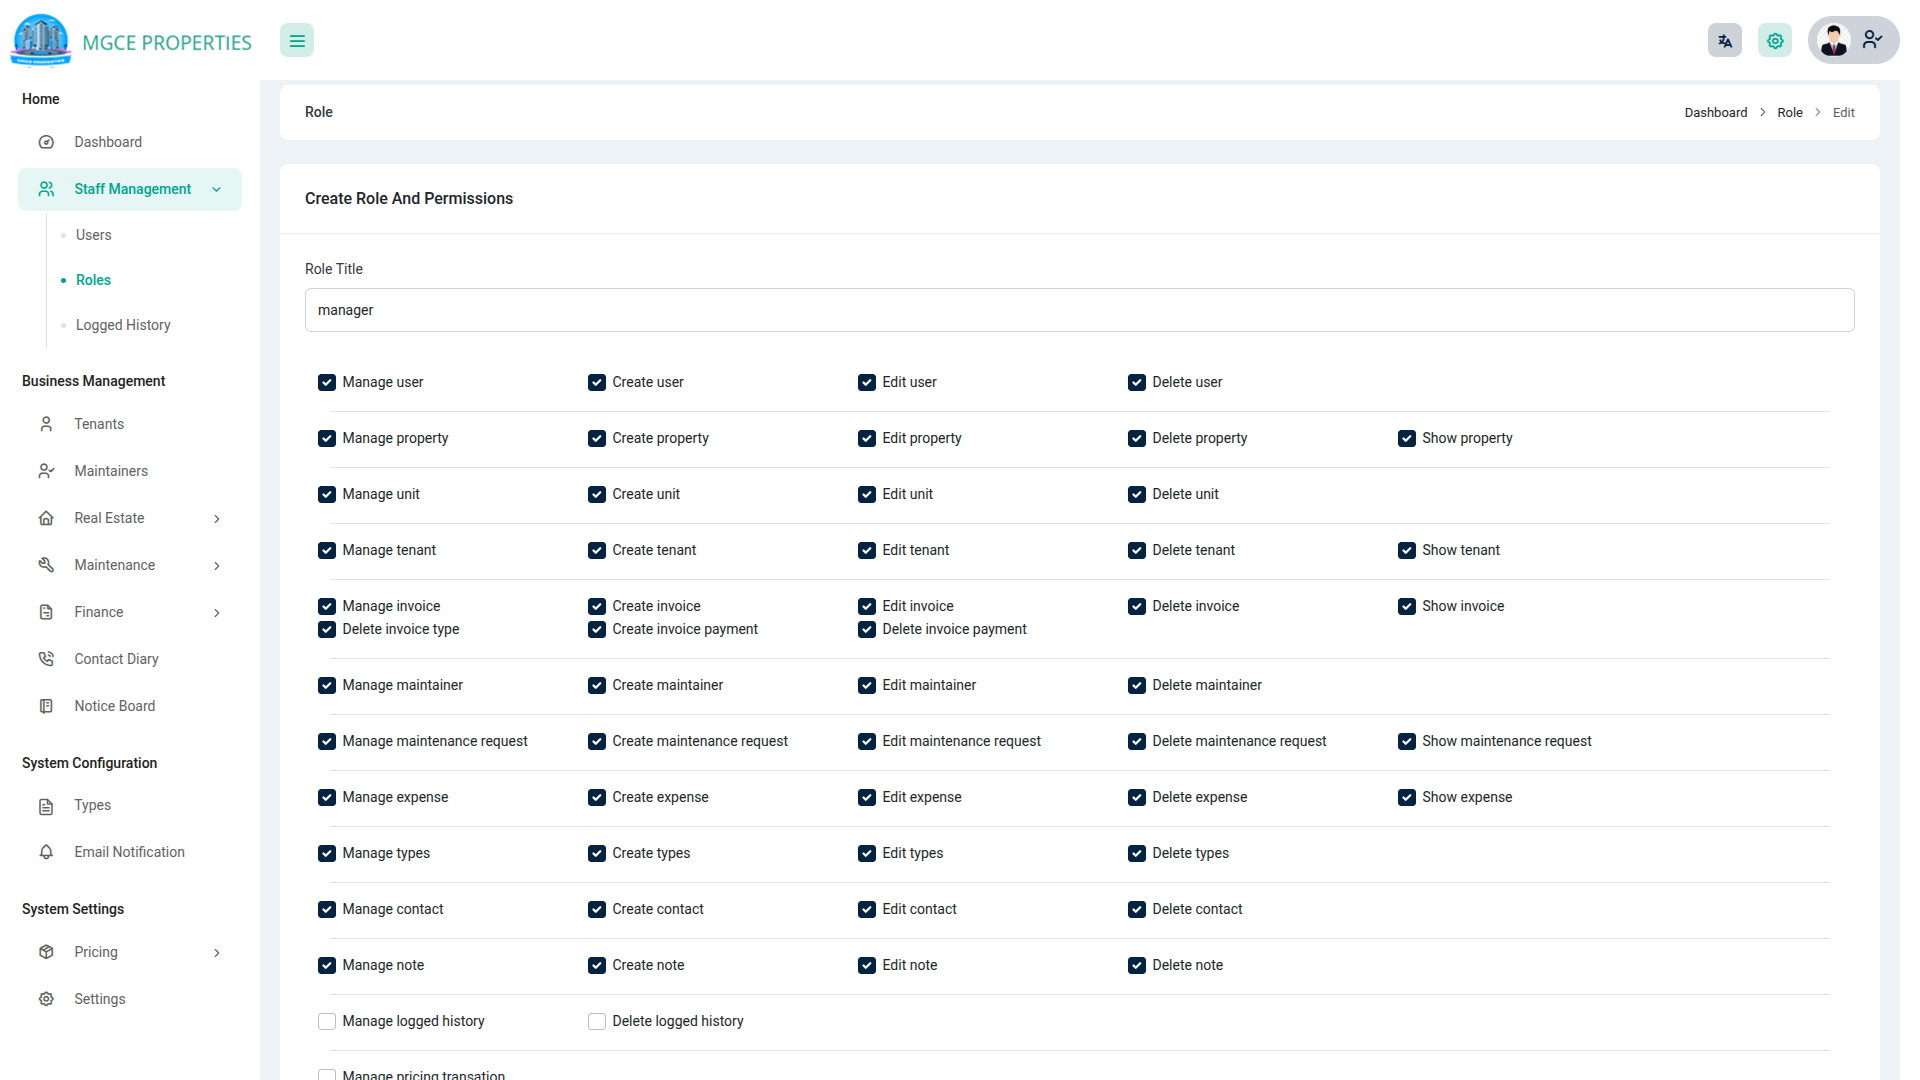Go to Dashboard via breadcrumb link
1920x1080 pixels.
point(1715,112)
